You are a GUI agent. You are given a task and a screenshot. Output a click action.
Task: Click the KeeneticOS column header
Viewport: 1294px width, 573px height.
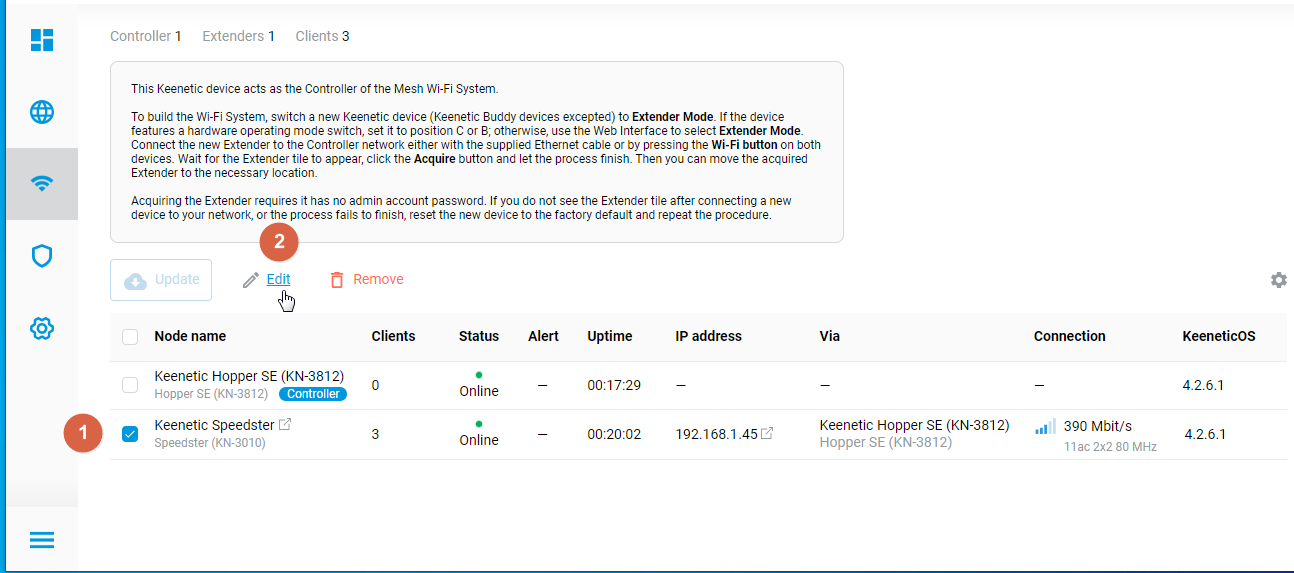[x=1218, y=336]
